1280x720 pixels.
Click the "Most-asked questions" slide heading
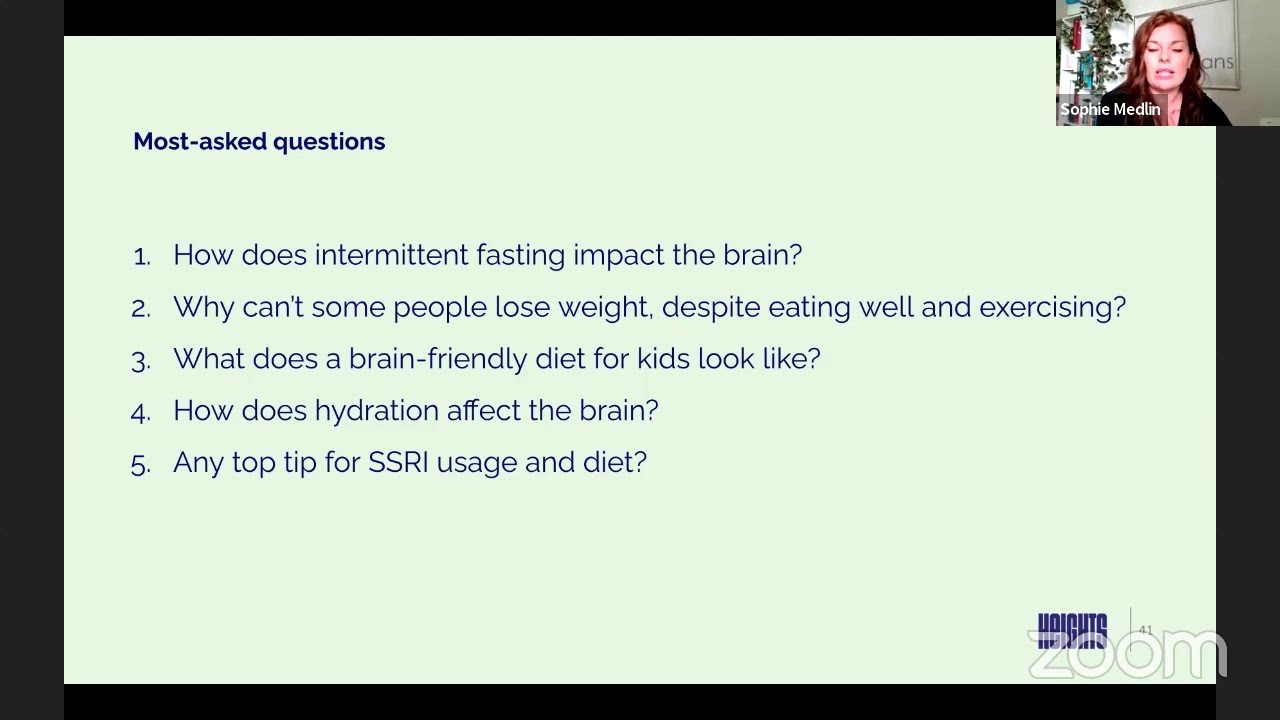259,142
